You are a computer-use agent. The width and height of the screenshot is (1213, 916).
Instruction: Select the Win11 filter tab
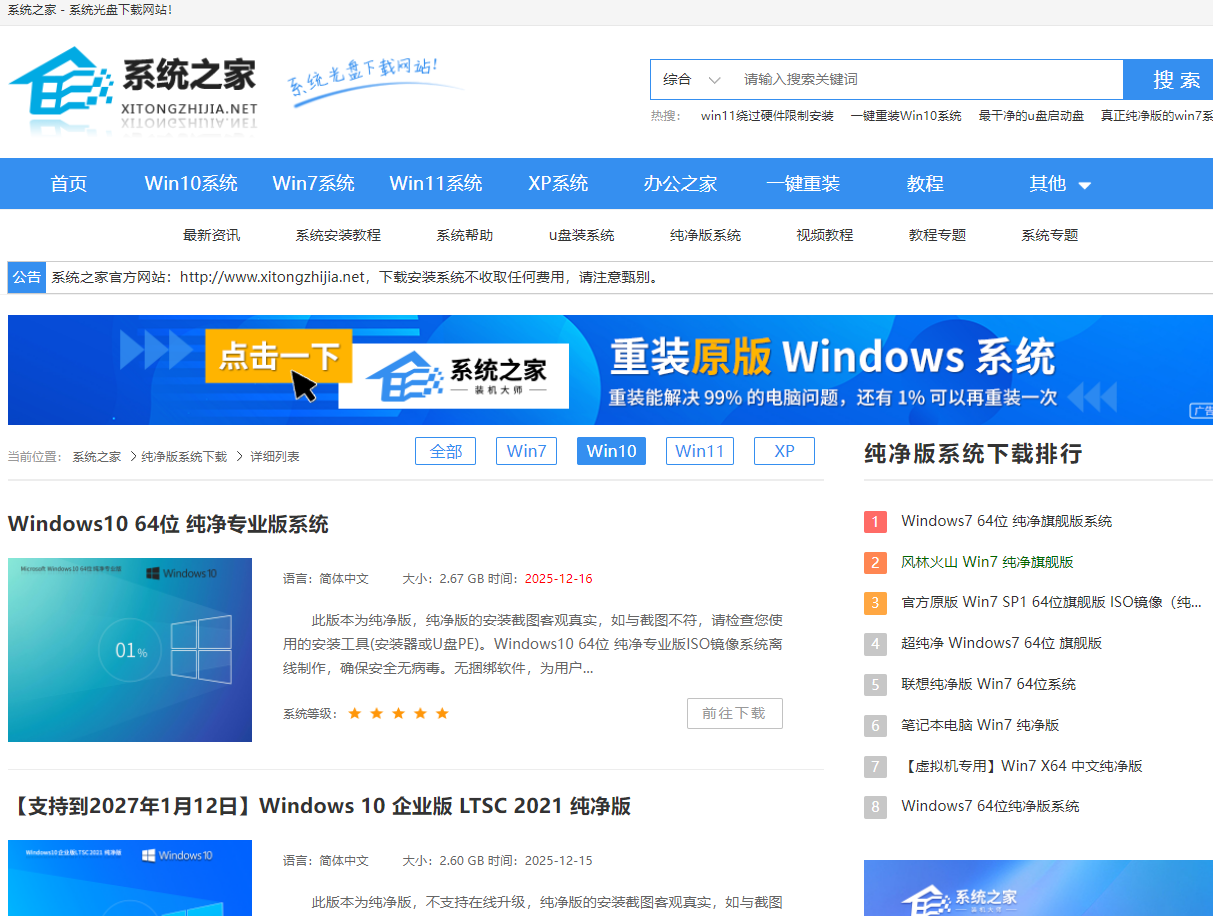click(700, 451)
